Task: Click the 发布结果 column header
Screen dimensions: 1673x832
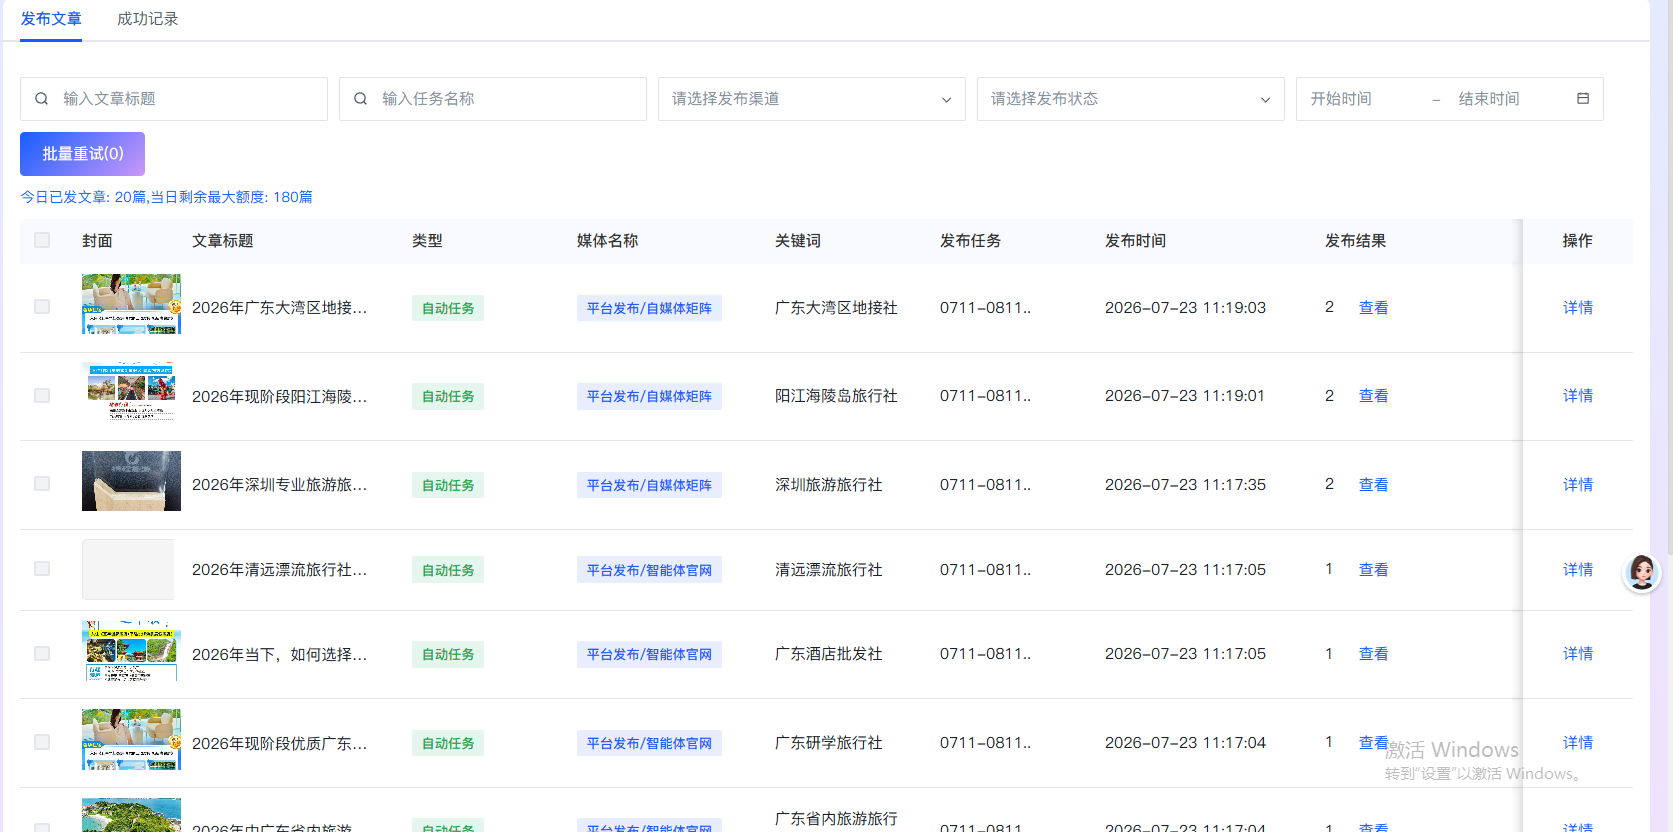Action: pos(1355,241)
